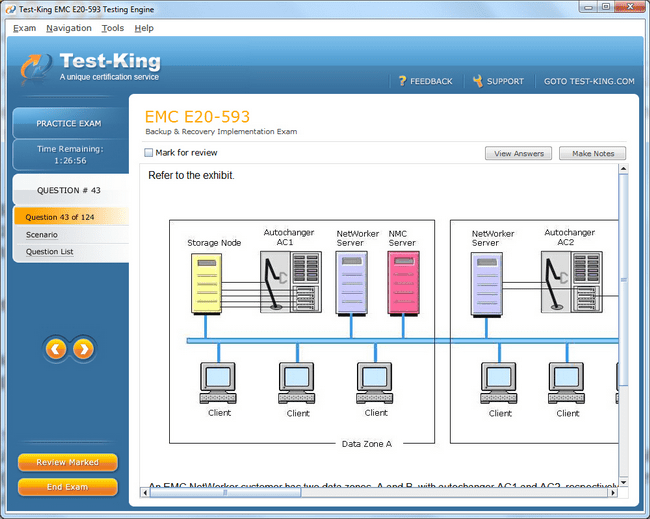Click the PRACTICE EXAM panel
This screenshot has width=650, height=519.
tap(70, 123)
